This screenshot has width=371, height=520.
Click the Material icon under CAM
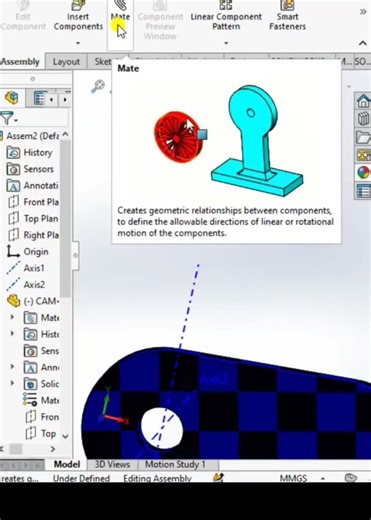[x=30, y=400]
